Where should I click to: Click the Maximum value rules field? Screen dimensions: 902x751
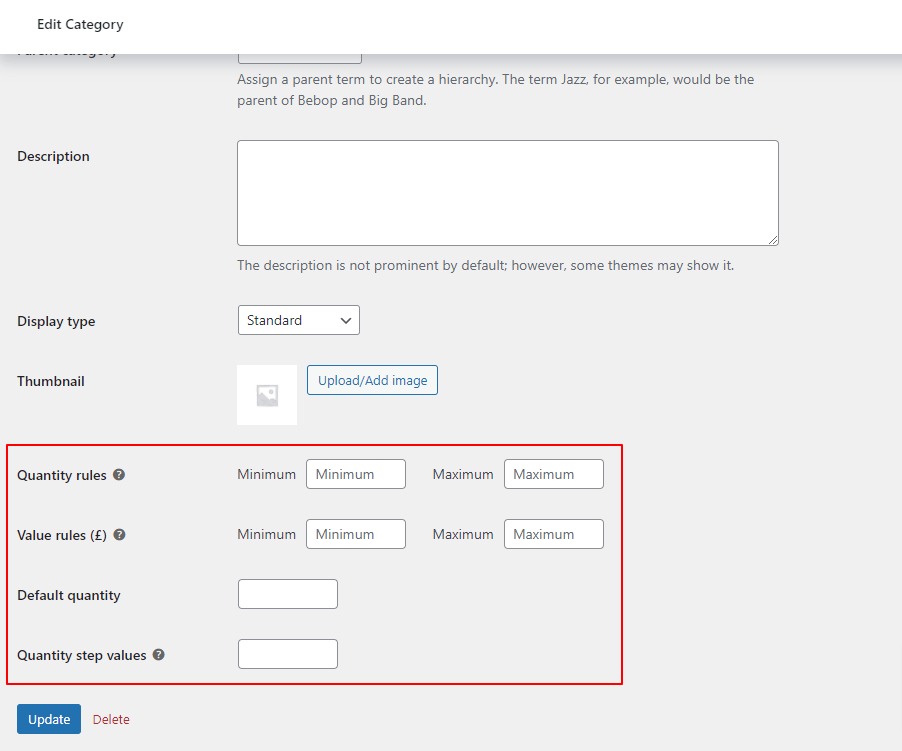[x=553, y=533]
